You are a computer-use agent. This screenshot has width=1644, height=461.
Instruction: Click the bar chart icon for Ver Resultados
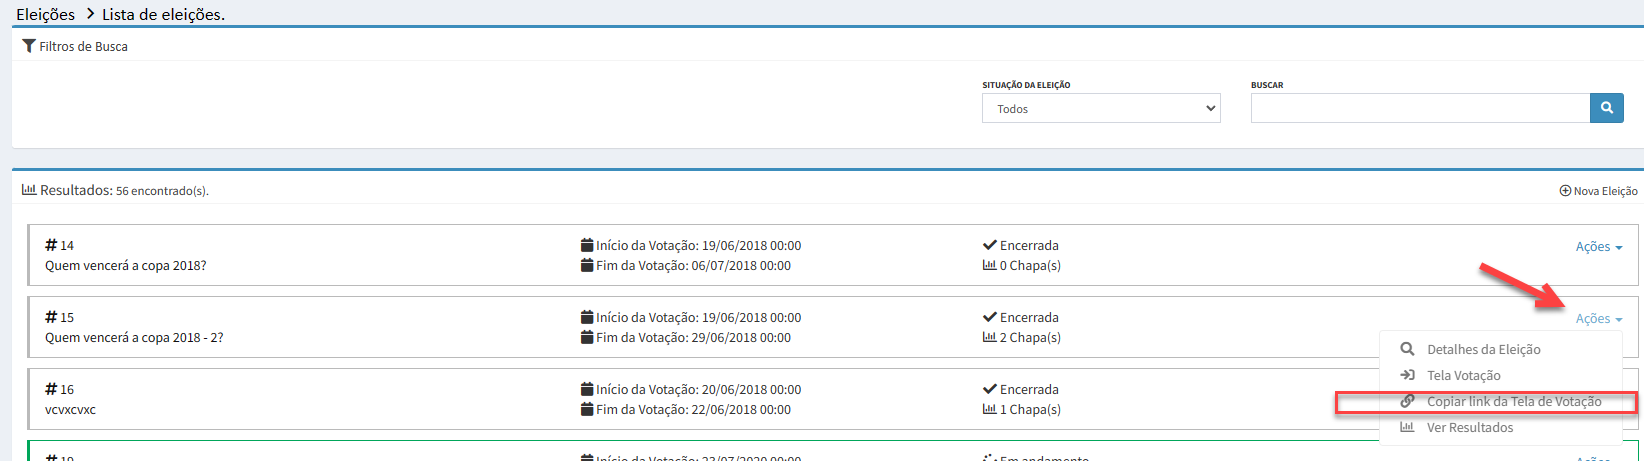(1407, 427)
